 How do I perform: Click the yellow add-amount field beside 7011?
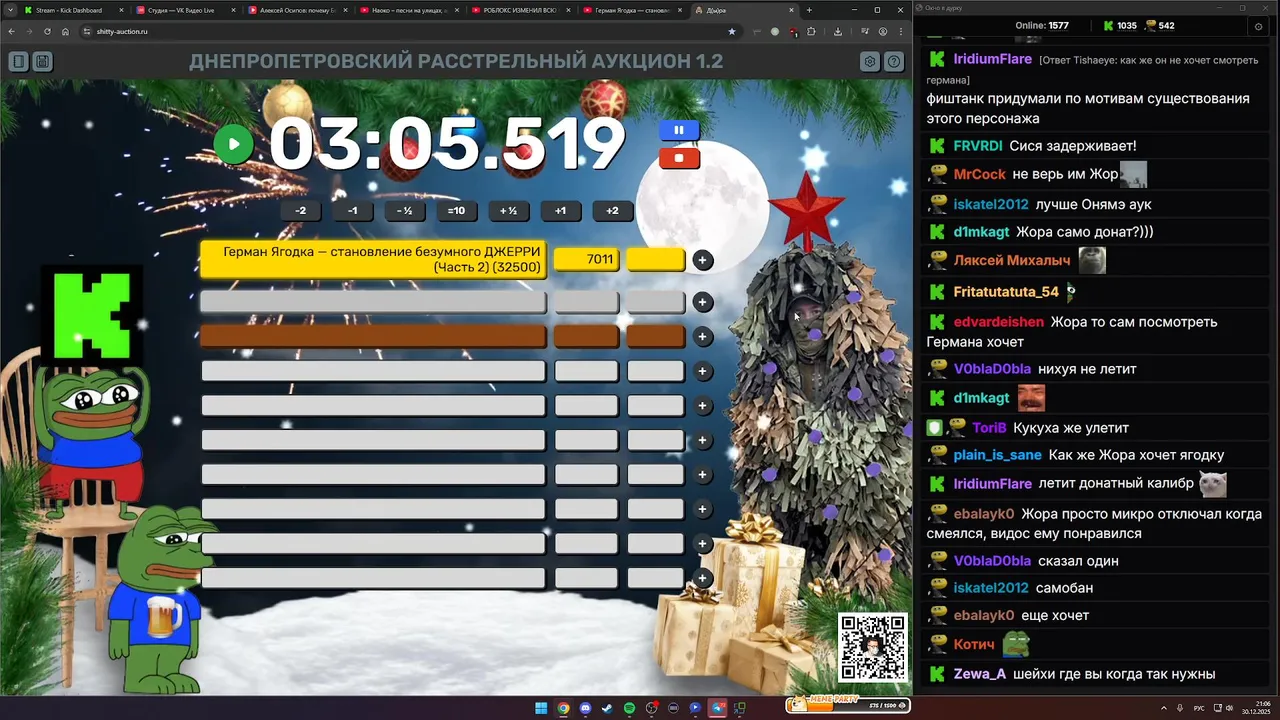(656, 259)
